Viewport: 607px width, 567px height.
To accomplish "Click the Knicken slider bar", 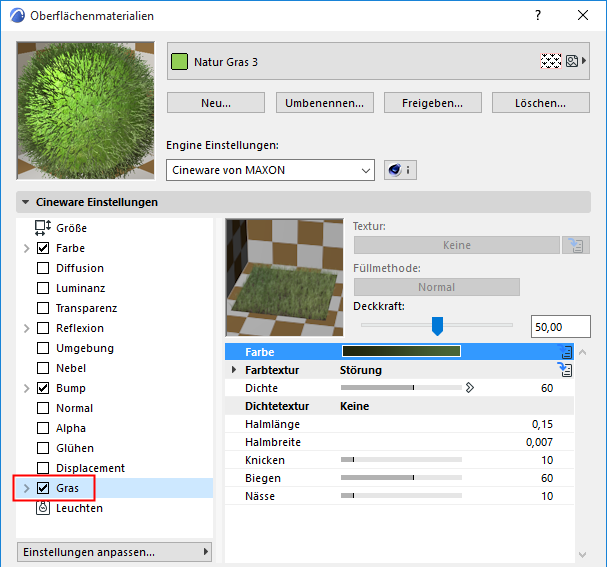I will pos(401,459).
